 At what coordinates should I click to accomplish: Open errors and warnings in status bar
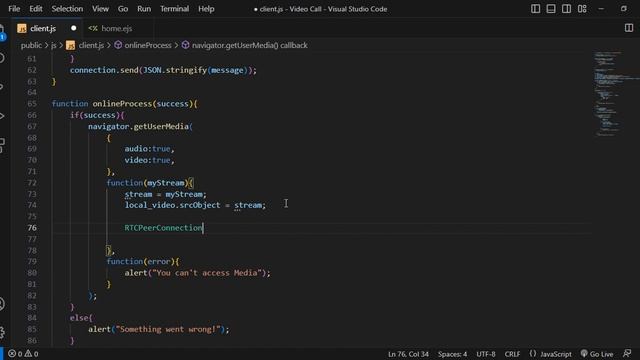pos(23,354)
